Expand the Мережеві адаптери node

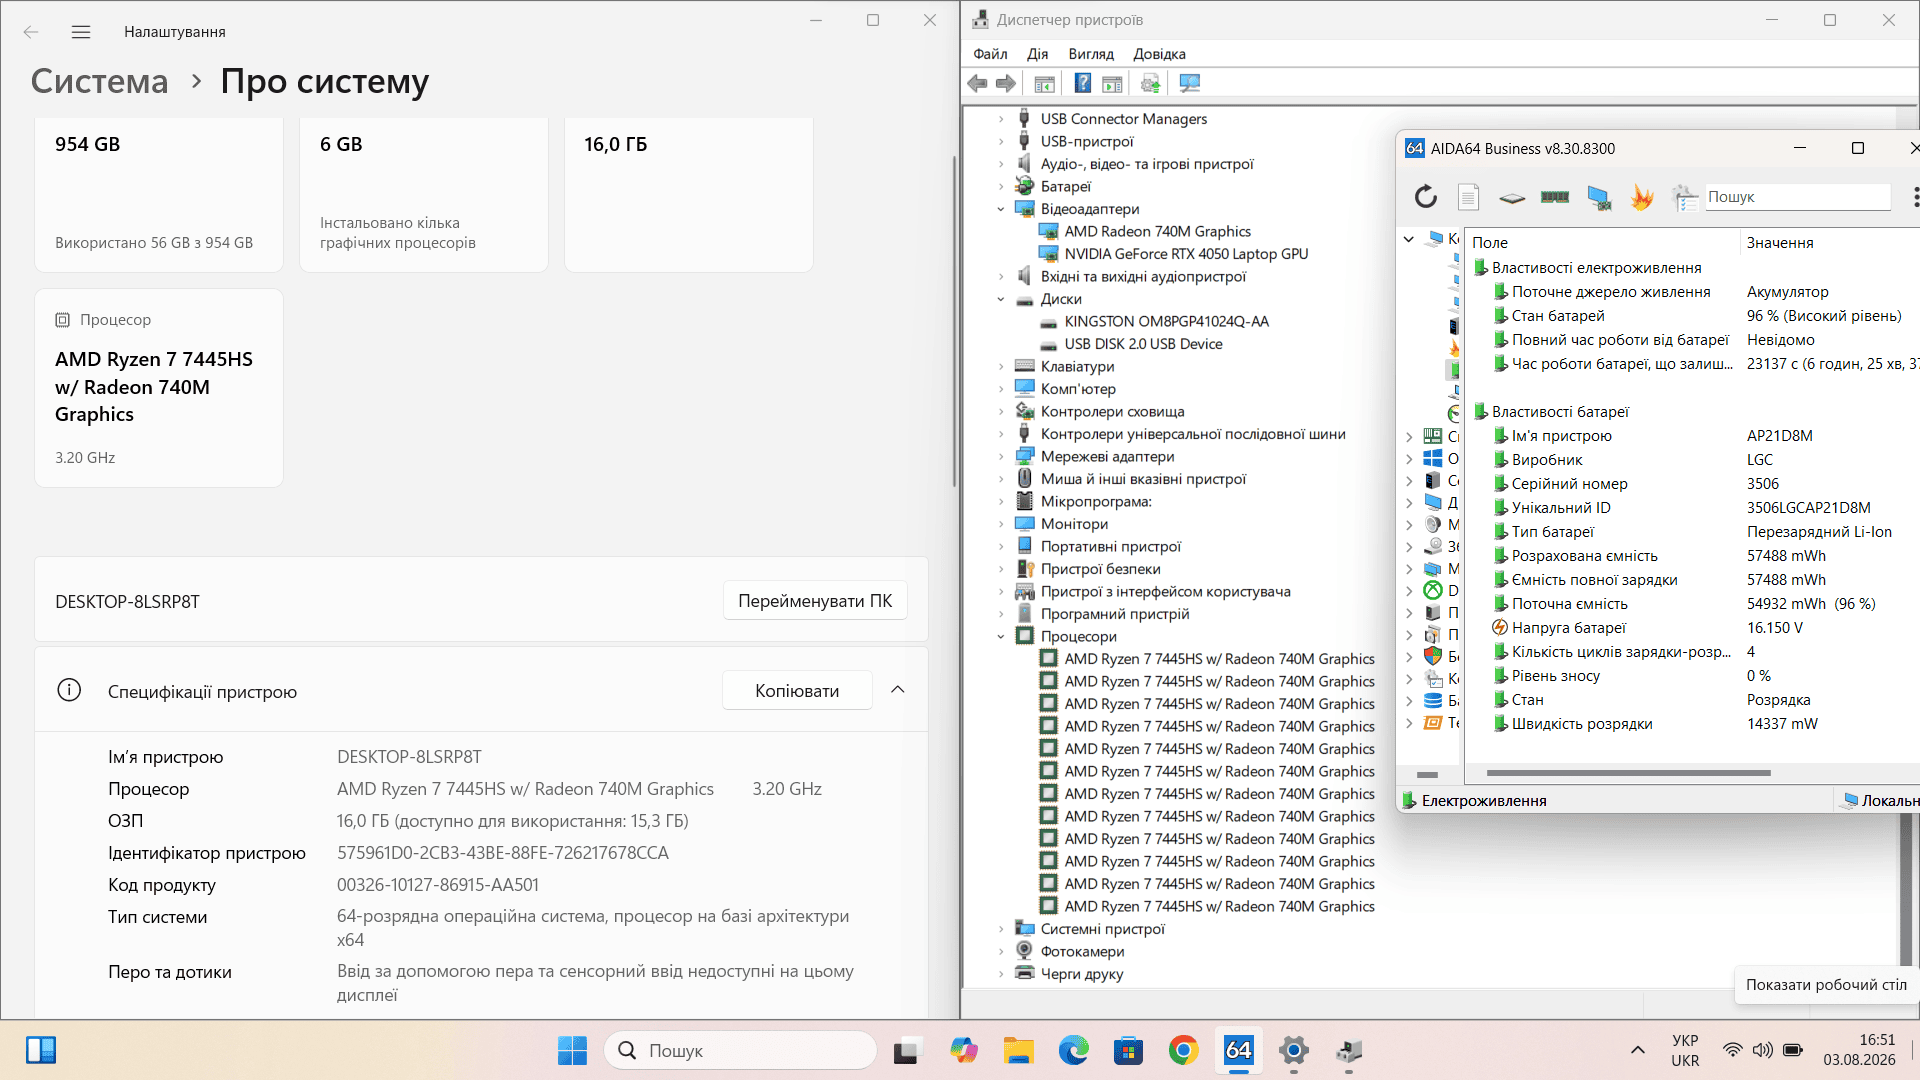point(1001,456)
